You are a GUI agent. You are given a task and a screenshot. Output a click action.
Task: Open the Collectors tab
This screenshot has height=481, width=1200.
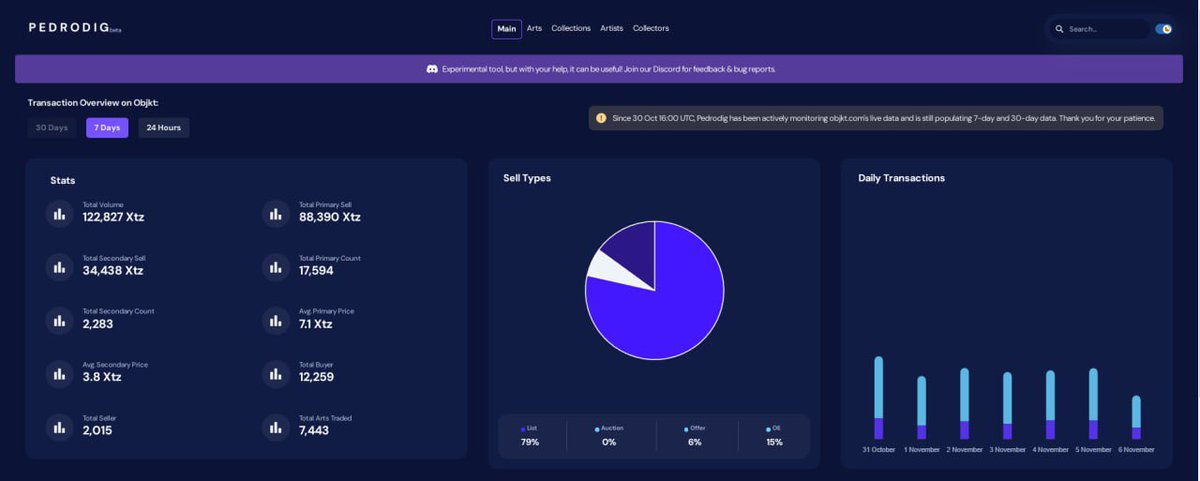click(x=651, y=28)
